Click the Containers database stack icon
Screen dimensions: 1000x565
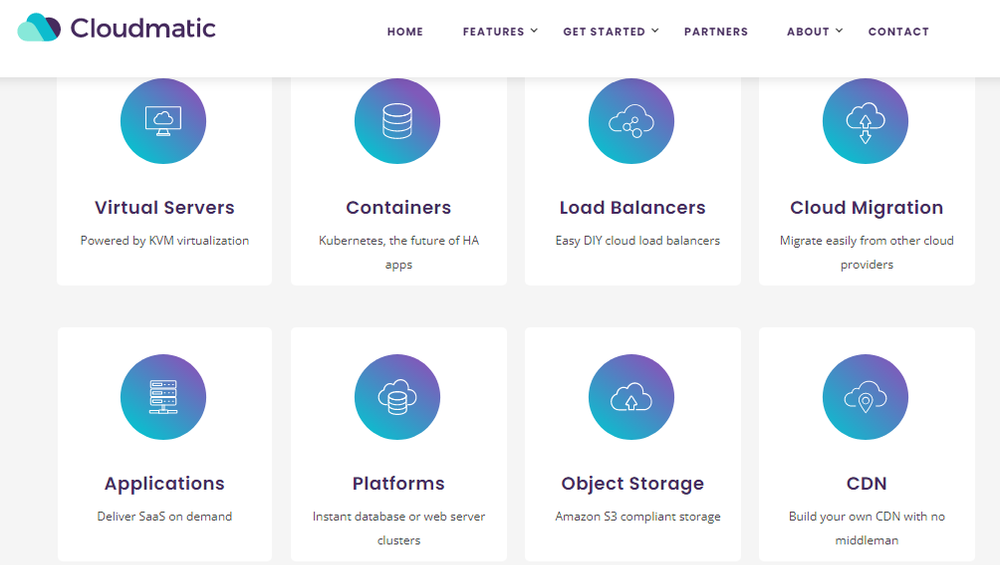pos(397,121)
